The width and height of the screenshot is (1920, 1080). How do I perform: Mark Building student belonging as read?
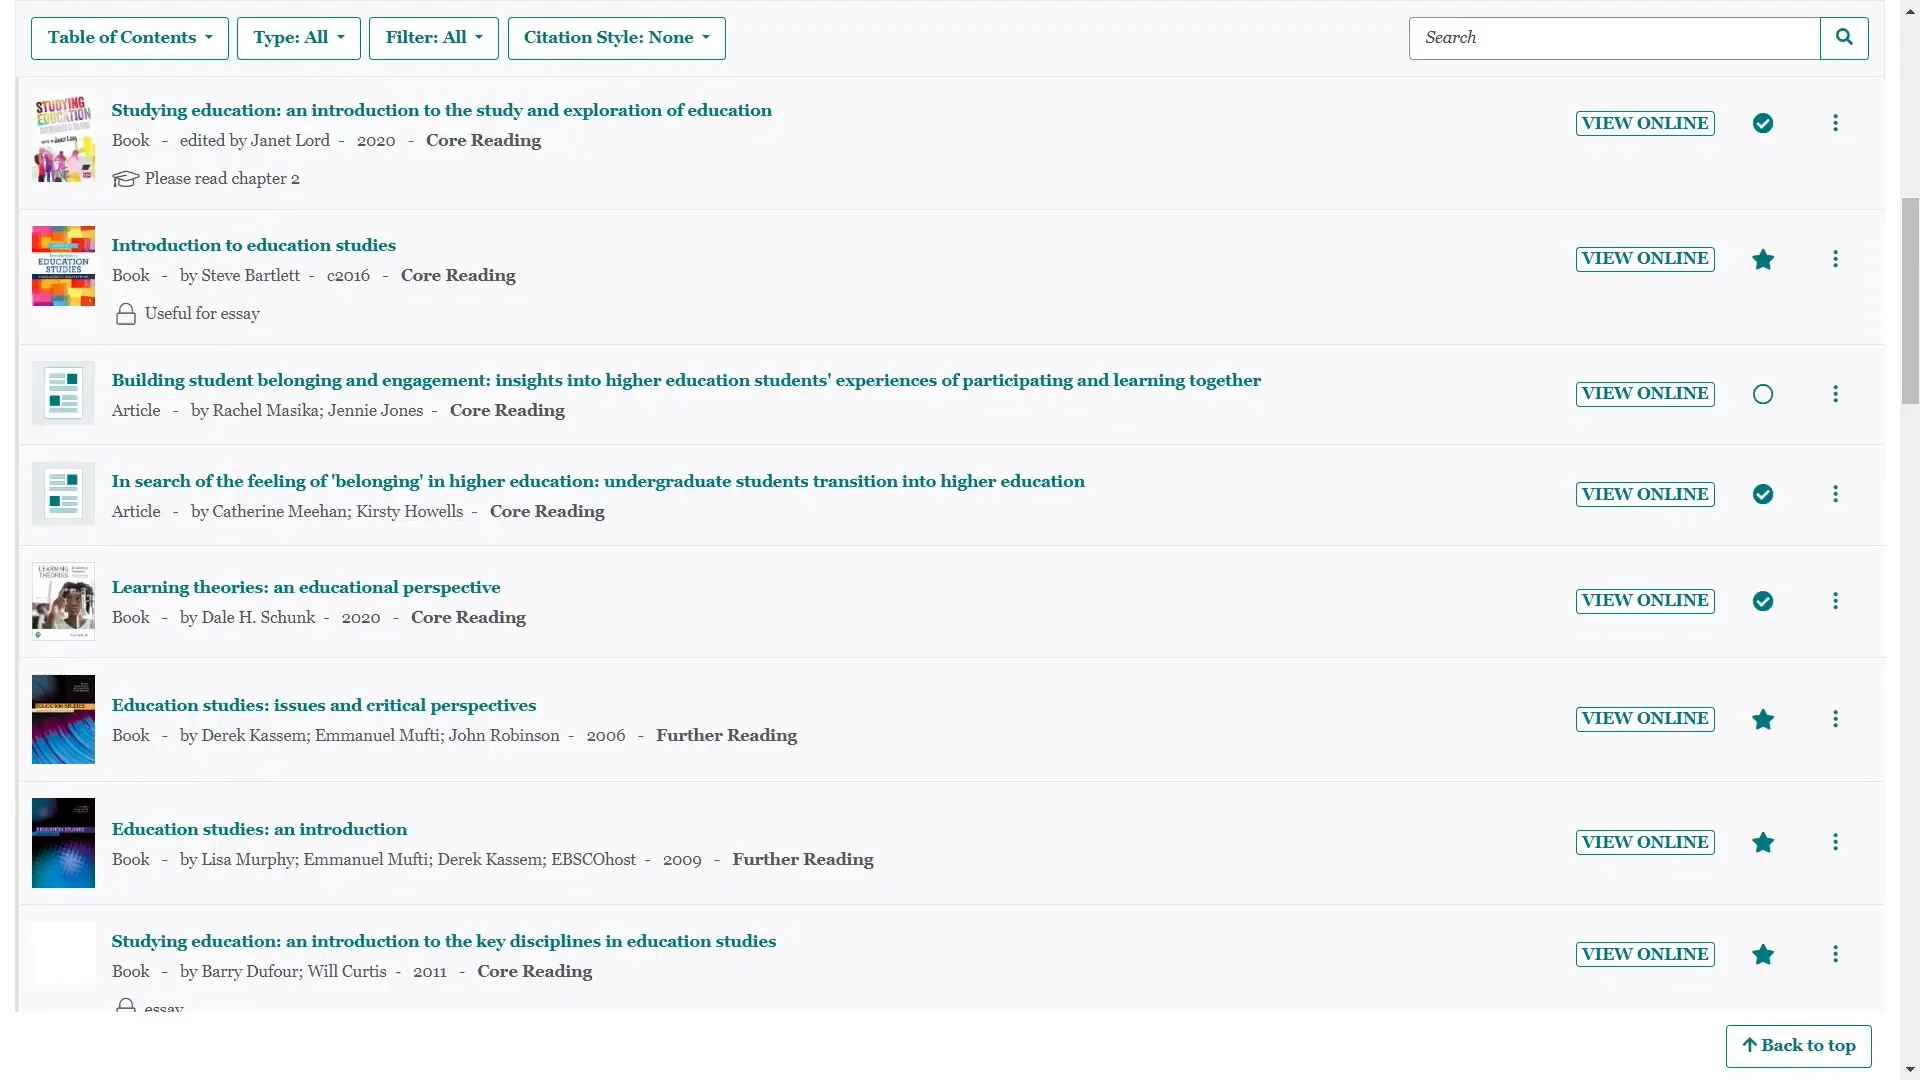[x=1762, y=394]
